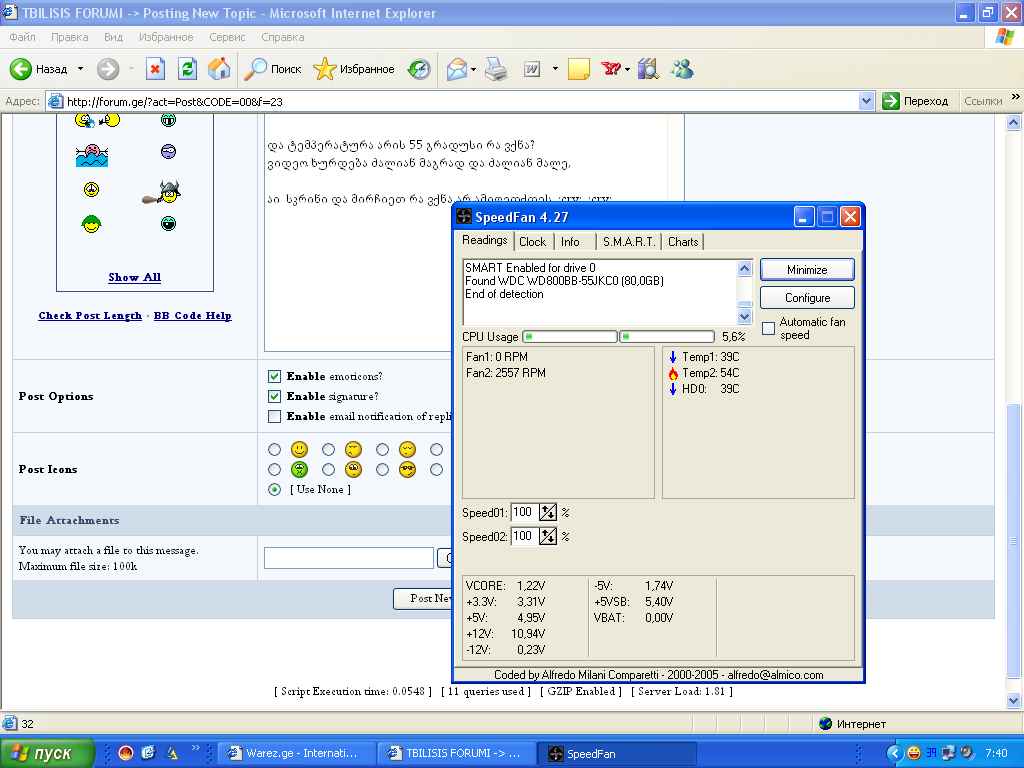Image resolution: width=1024 pixels, height=768 pixels.
Task: Launch the Messenger people icon
Action: (682, 69)
